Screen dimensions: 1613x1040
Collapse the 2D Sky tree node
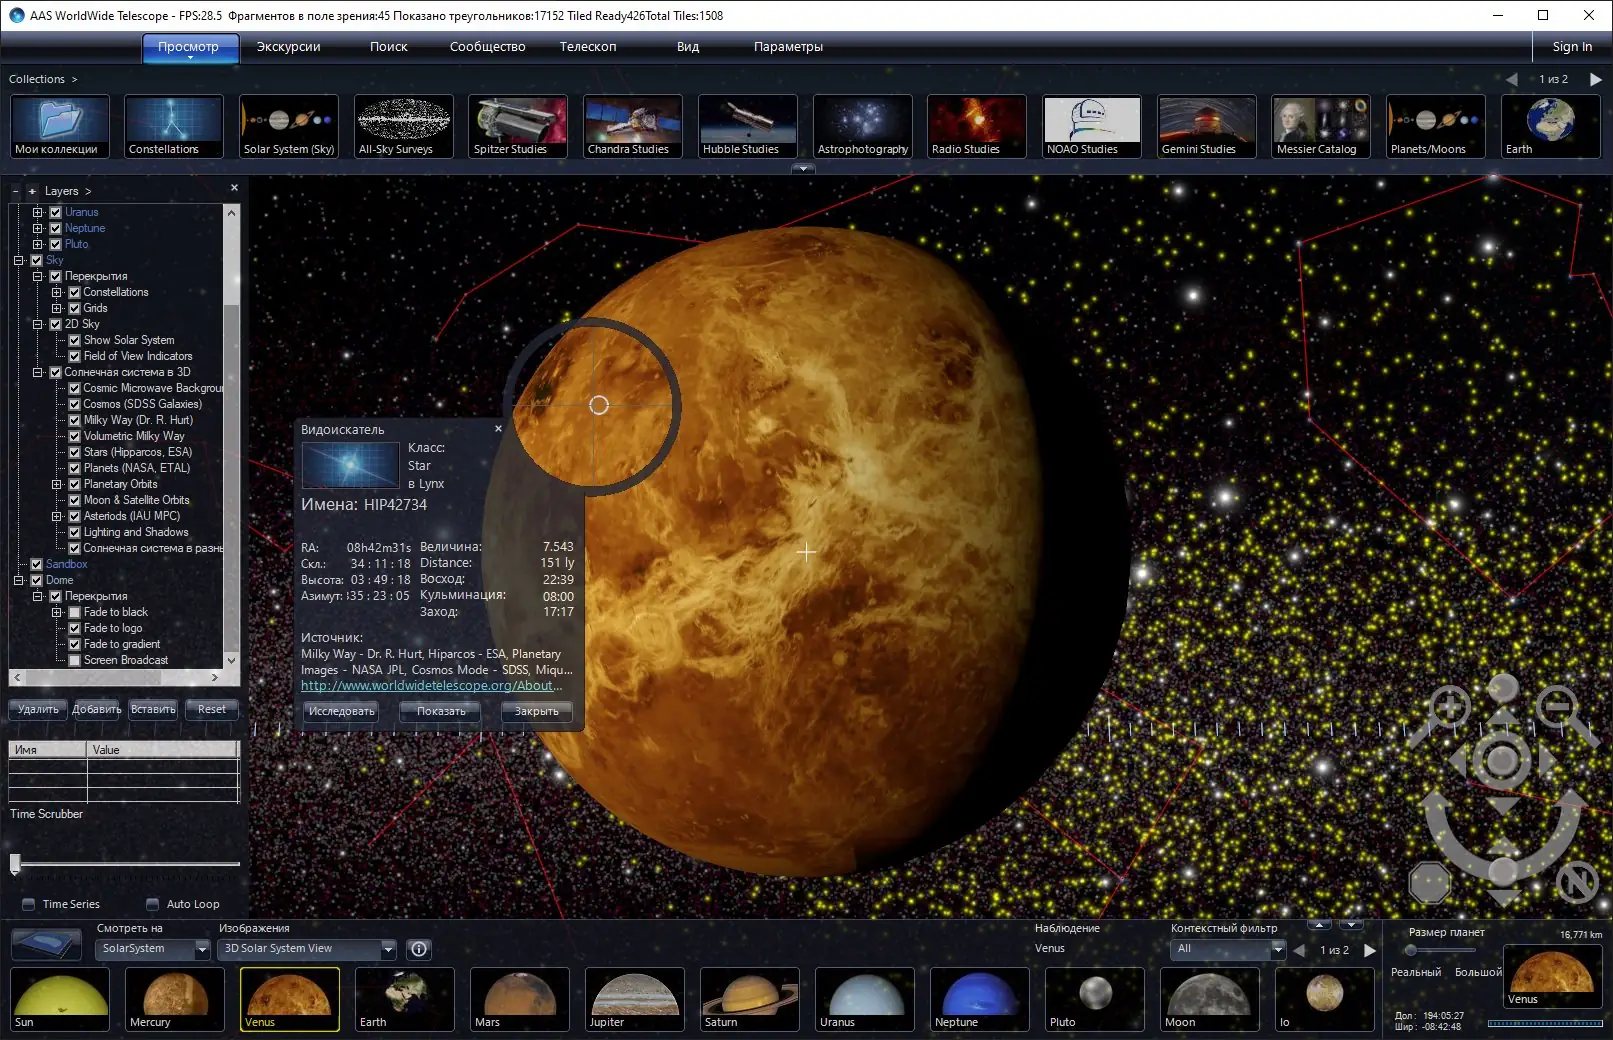38,324
